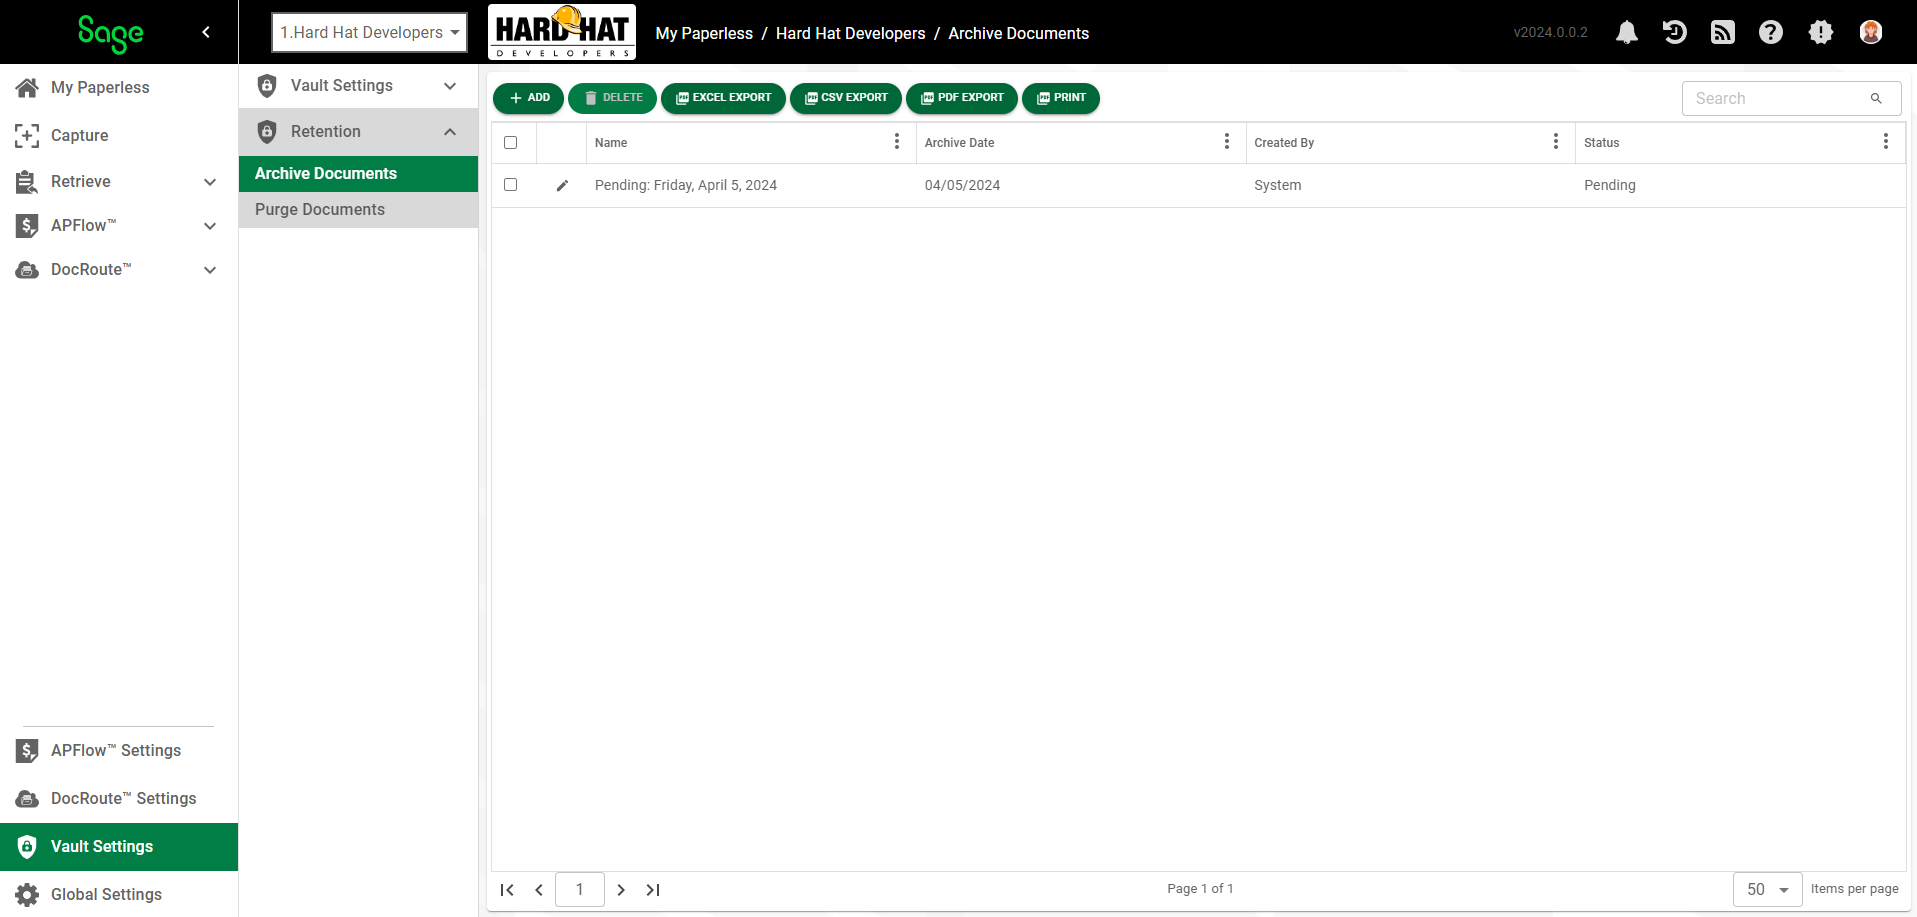Expand the Retrieve menu chevron
This screenshot has width=1917, height=917.
click(210, 182)
